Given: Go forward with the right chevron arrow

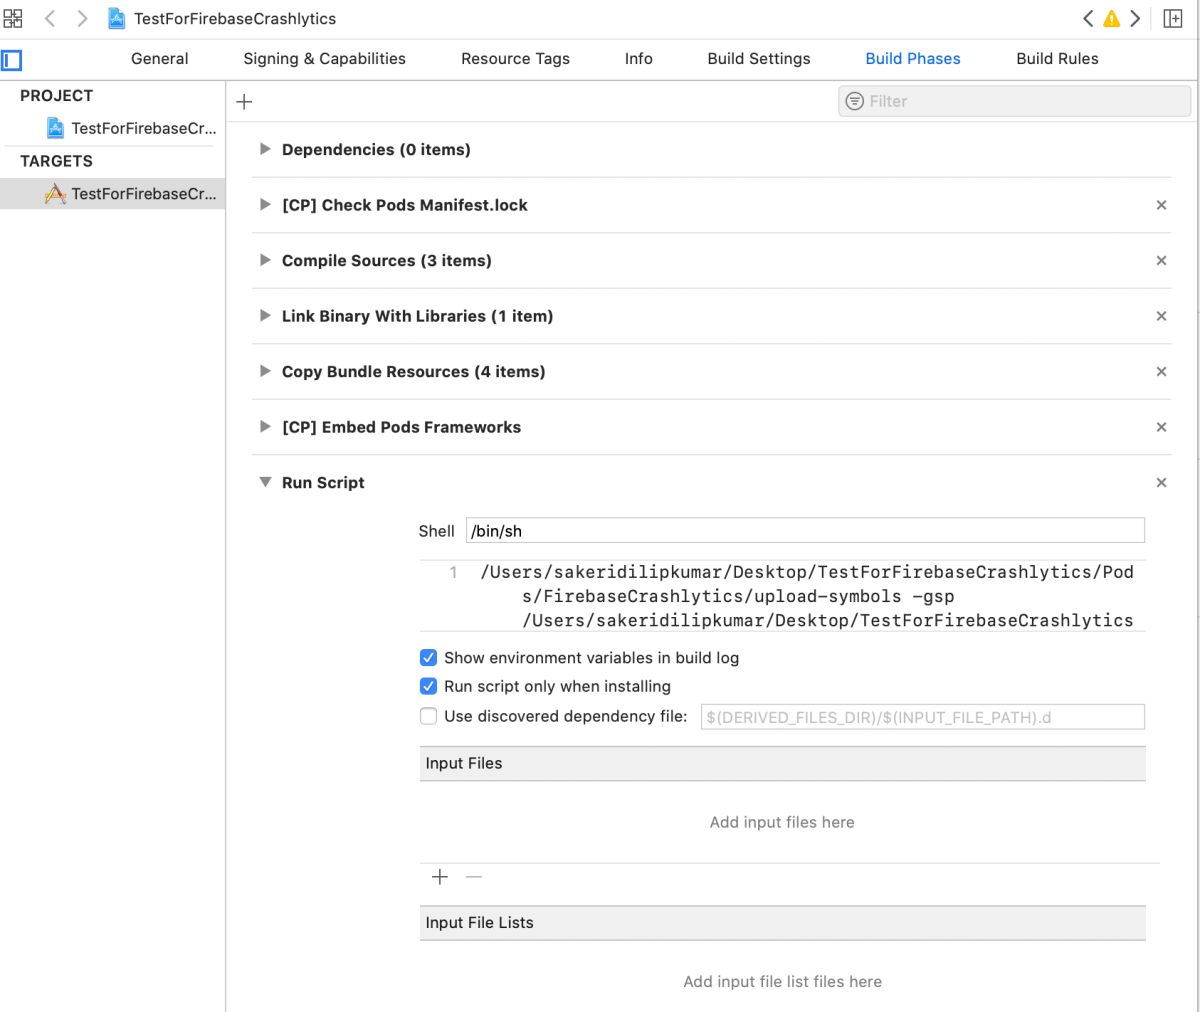Looking at the screenshot, I should pyautogui.click(x=82, y=18).
